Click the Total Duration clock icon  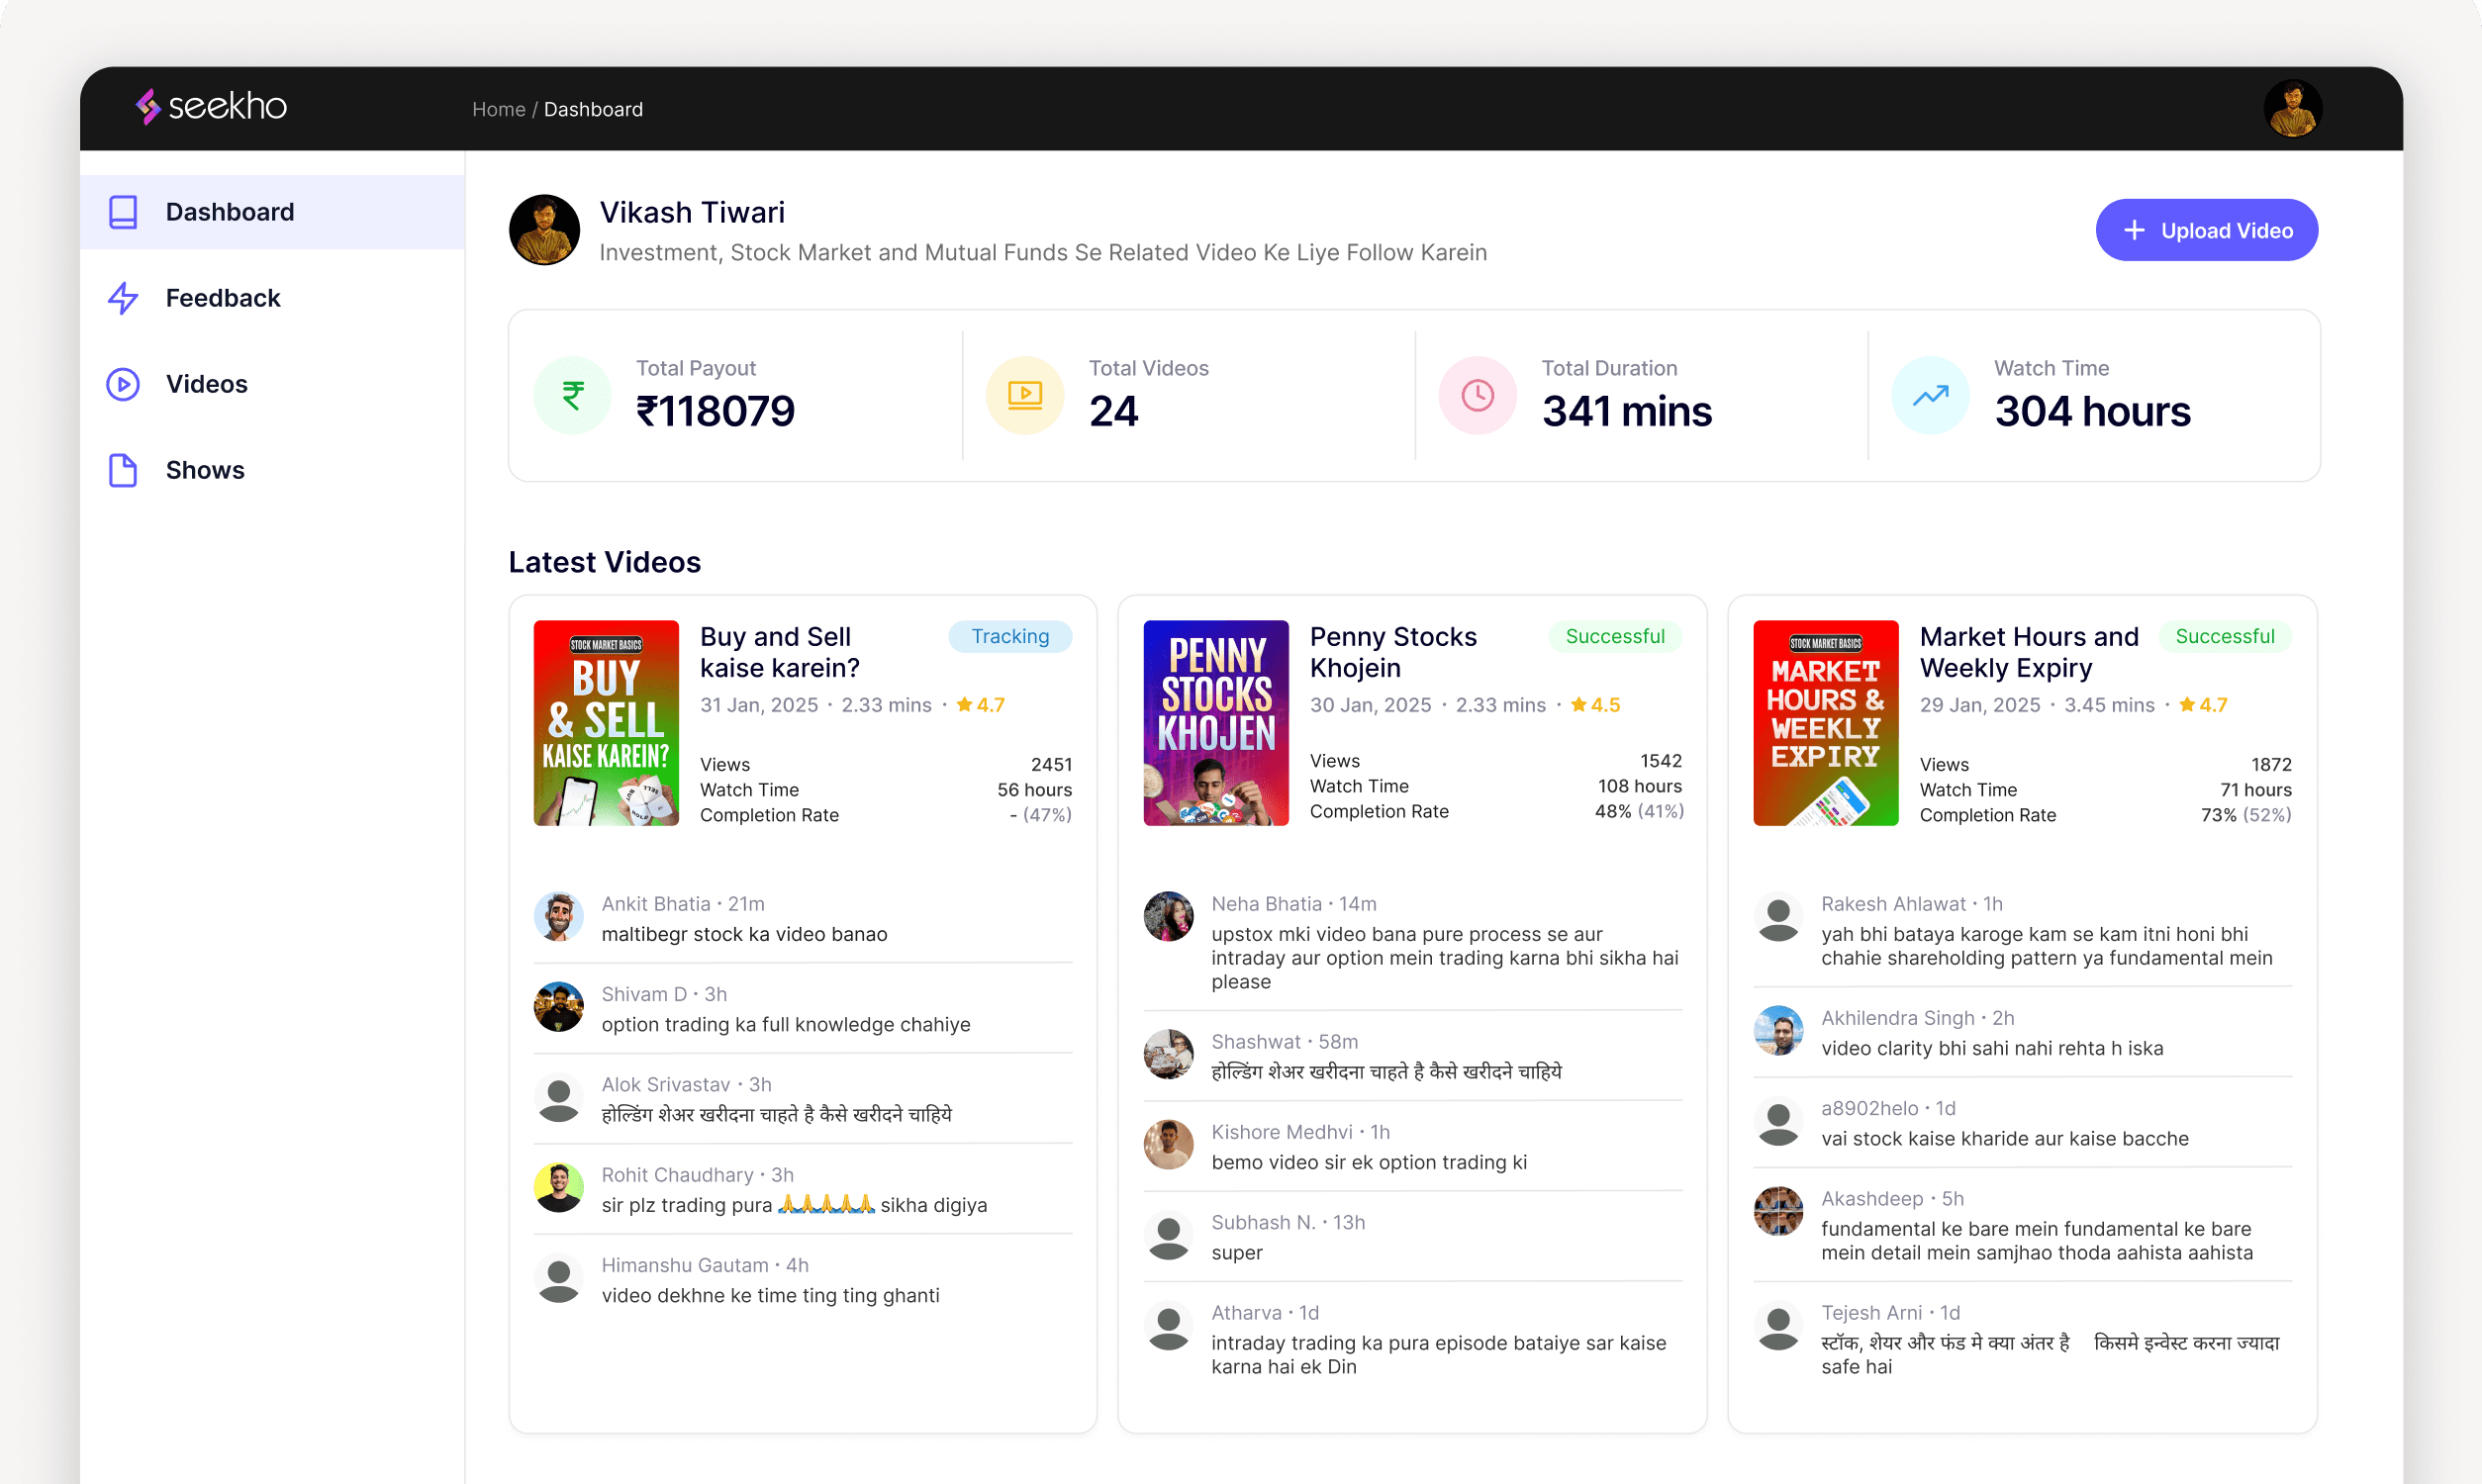[1477, 395]
